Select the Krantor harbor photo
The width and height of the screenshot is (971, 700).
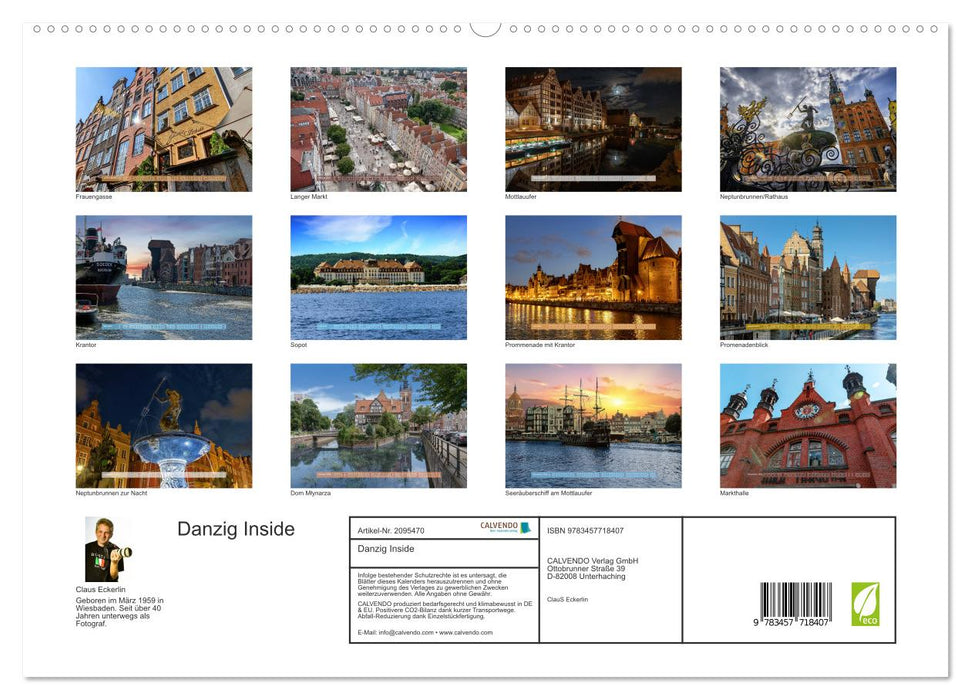pyautogui.click(x=164, y=276)
